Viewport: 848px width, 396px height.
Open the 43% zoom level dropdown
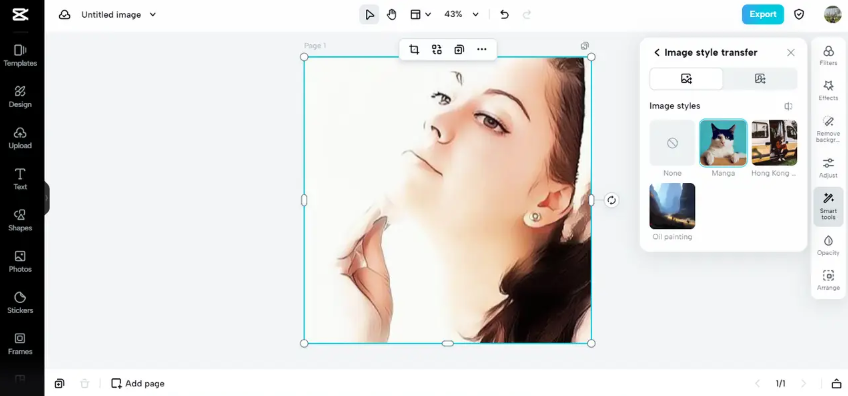coord(461,15)
